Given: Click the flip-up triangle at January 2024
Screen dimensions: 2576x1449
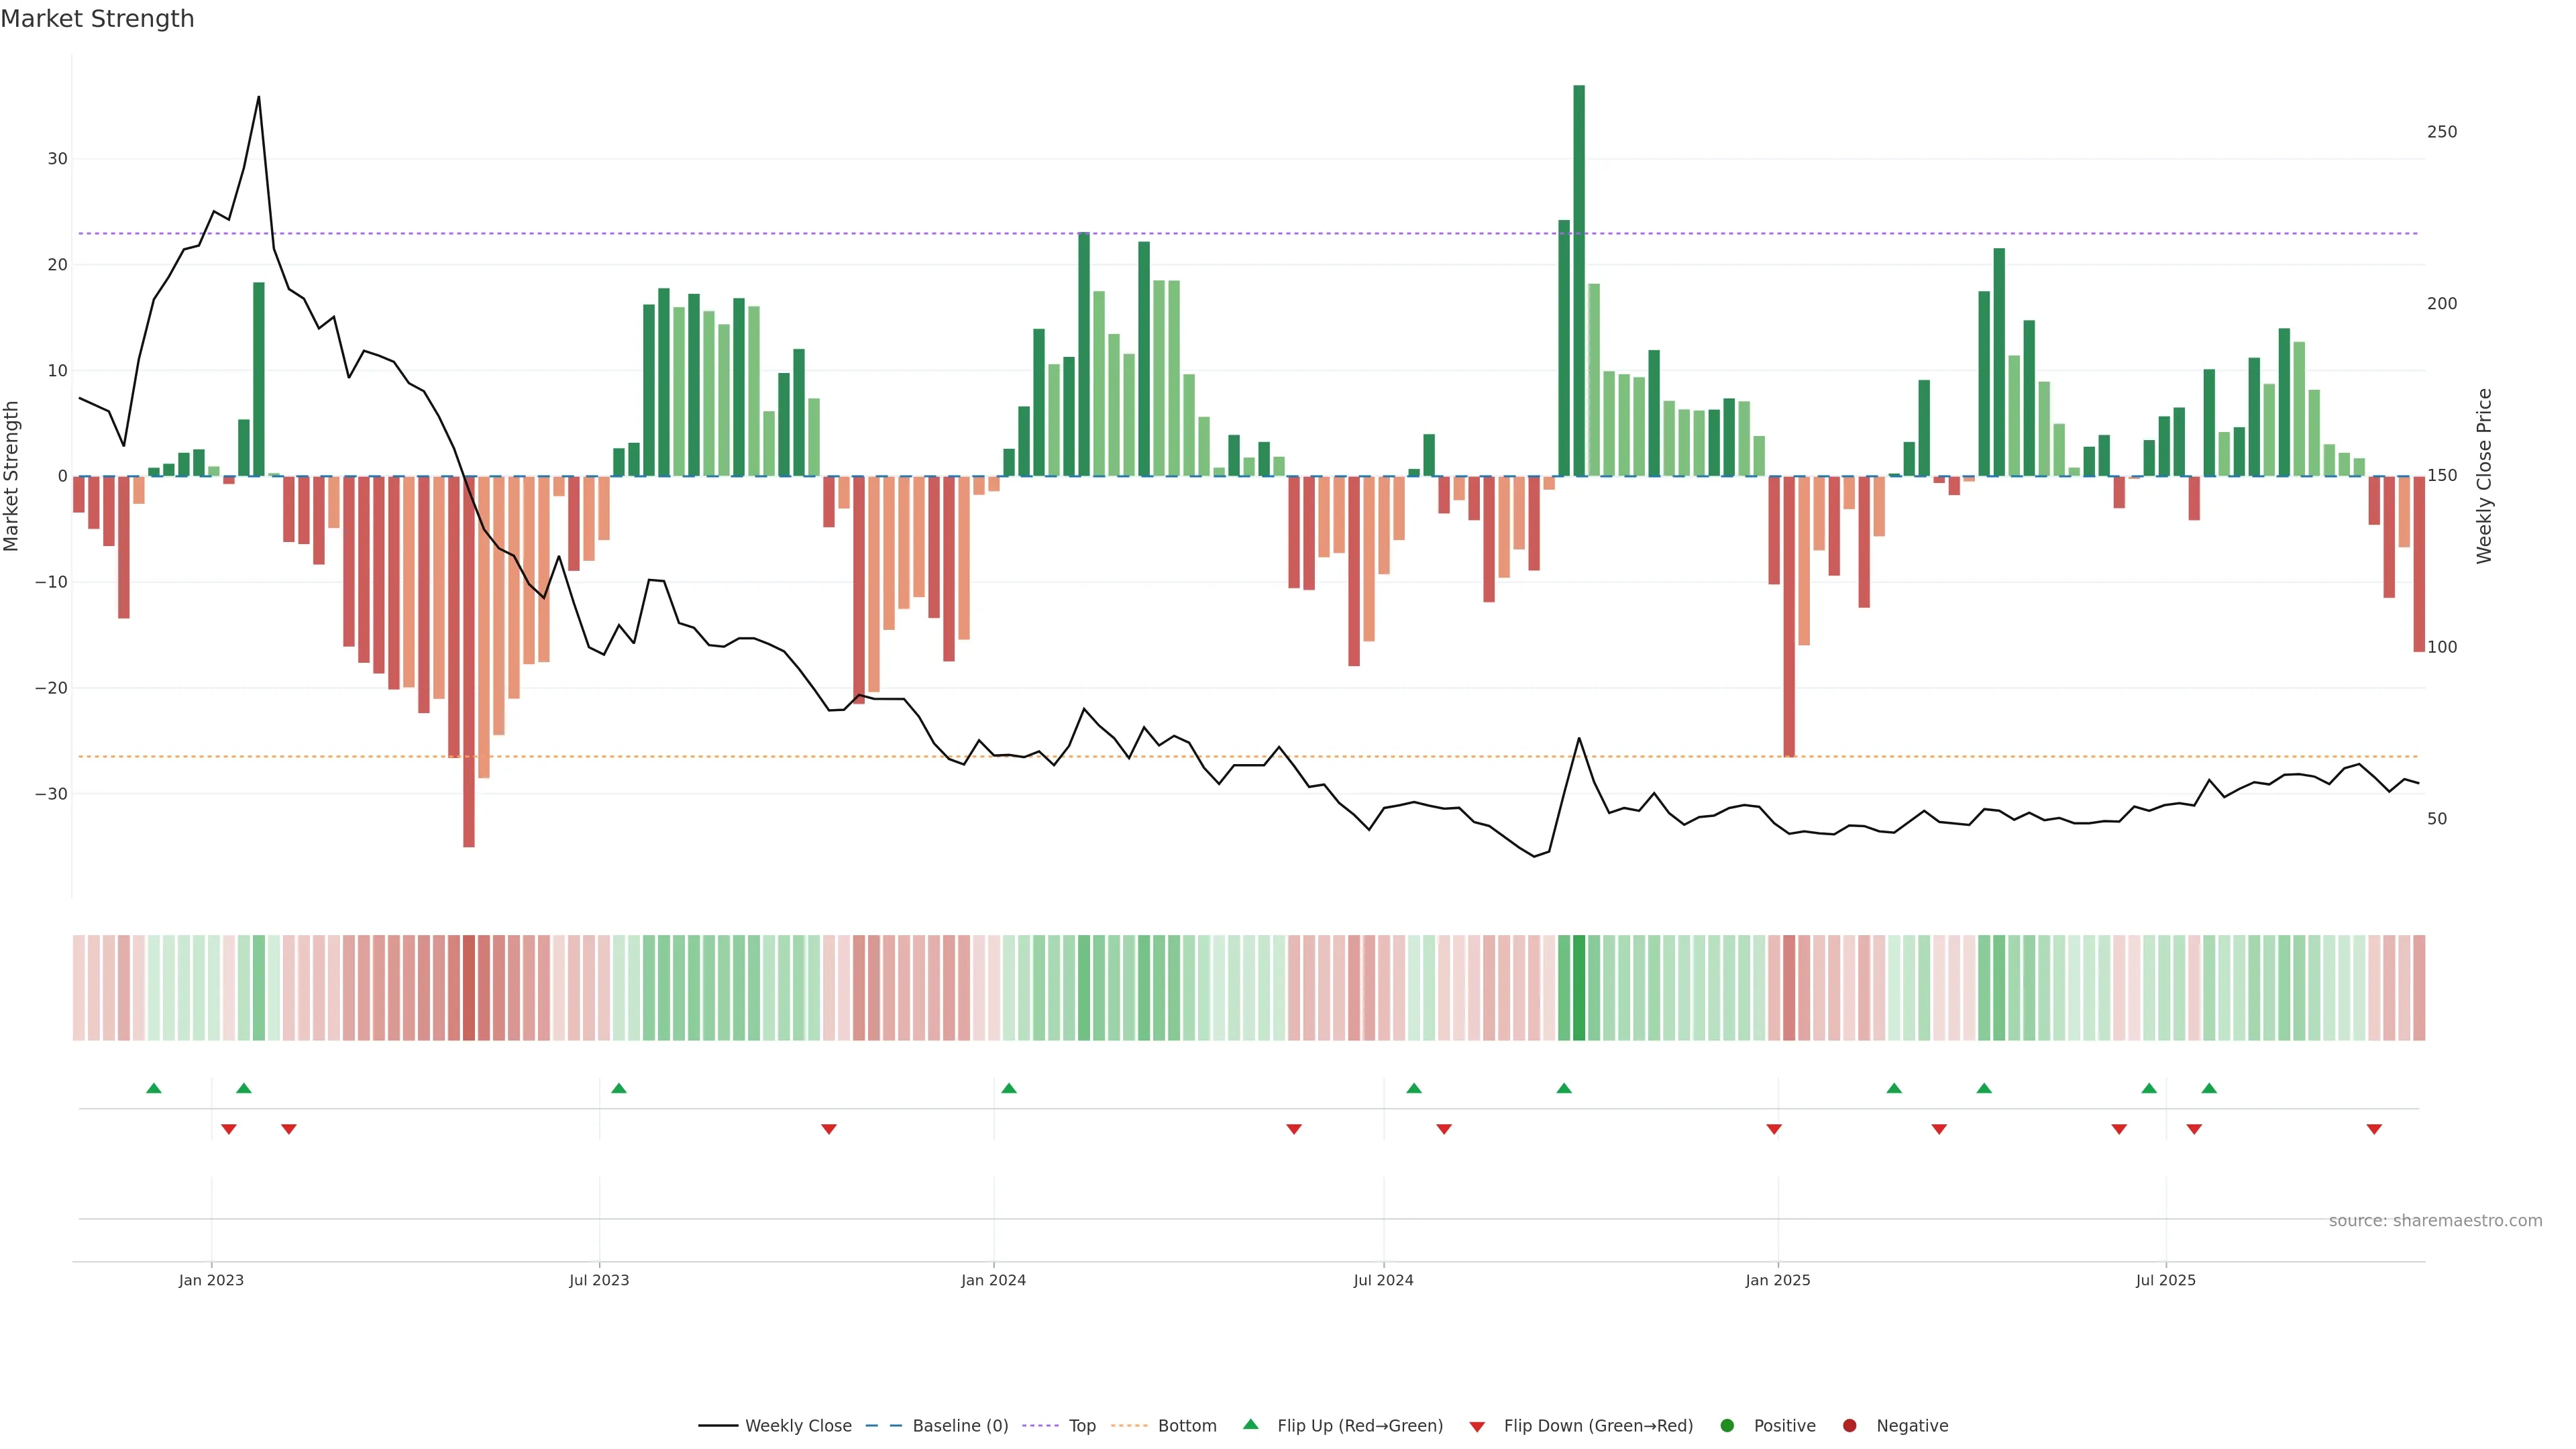Looking at the screenshot, I should (1009, 1088).
